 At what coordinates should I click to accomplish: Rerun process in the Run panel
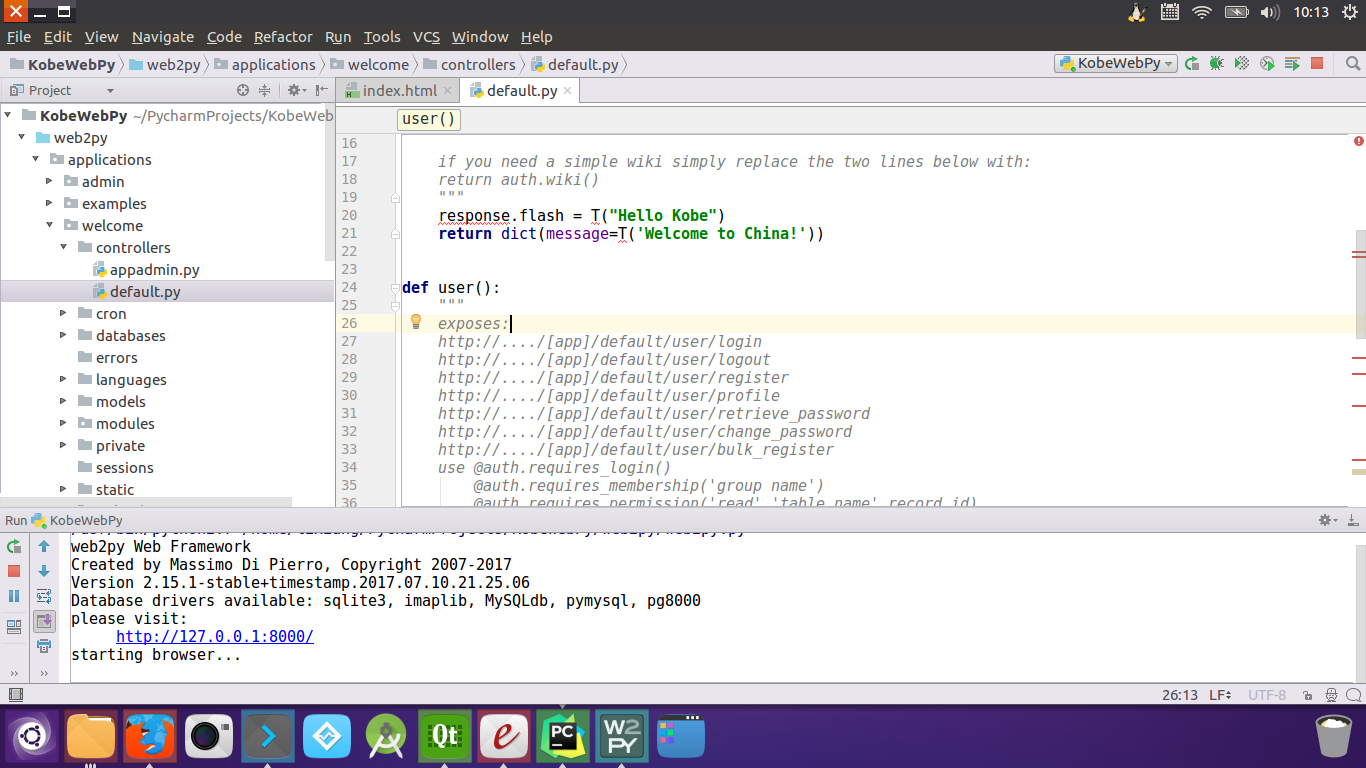tap(14, 547)
